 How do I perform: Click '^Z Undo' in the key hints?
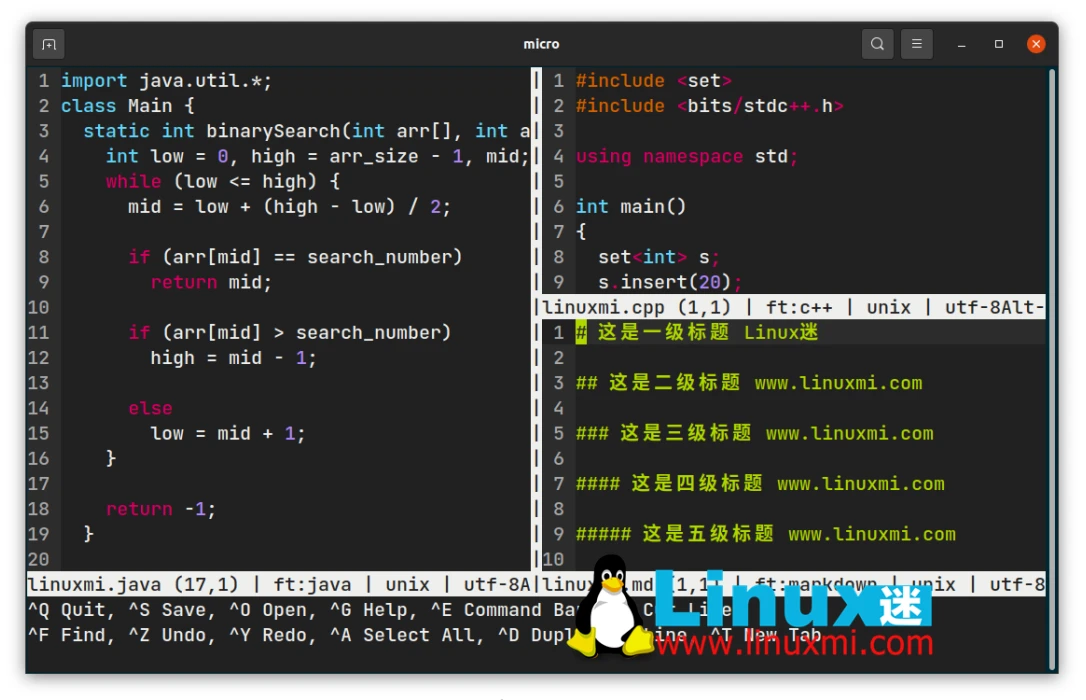coord(167,636)
